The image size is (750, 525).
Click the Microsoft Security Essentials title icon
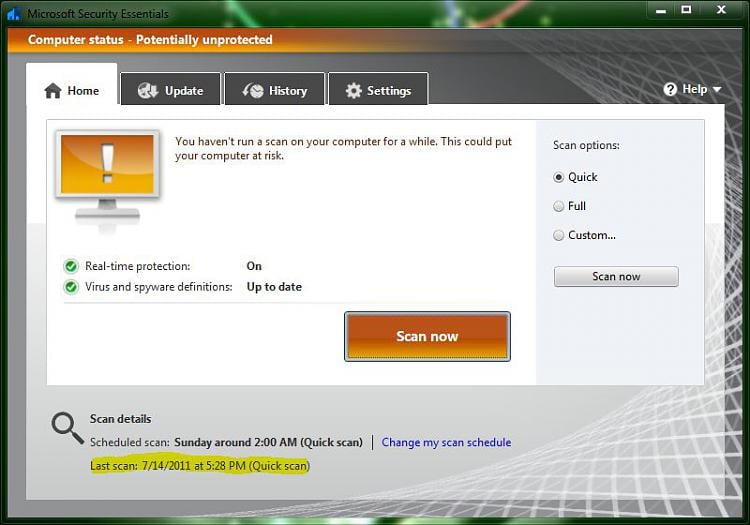click(13, 14)
